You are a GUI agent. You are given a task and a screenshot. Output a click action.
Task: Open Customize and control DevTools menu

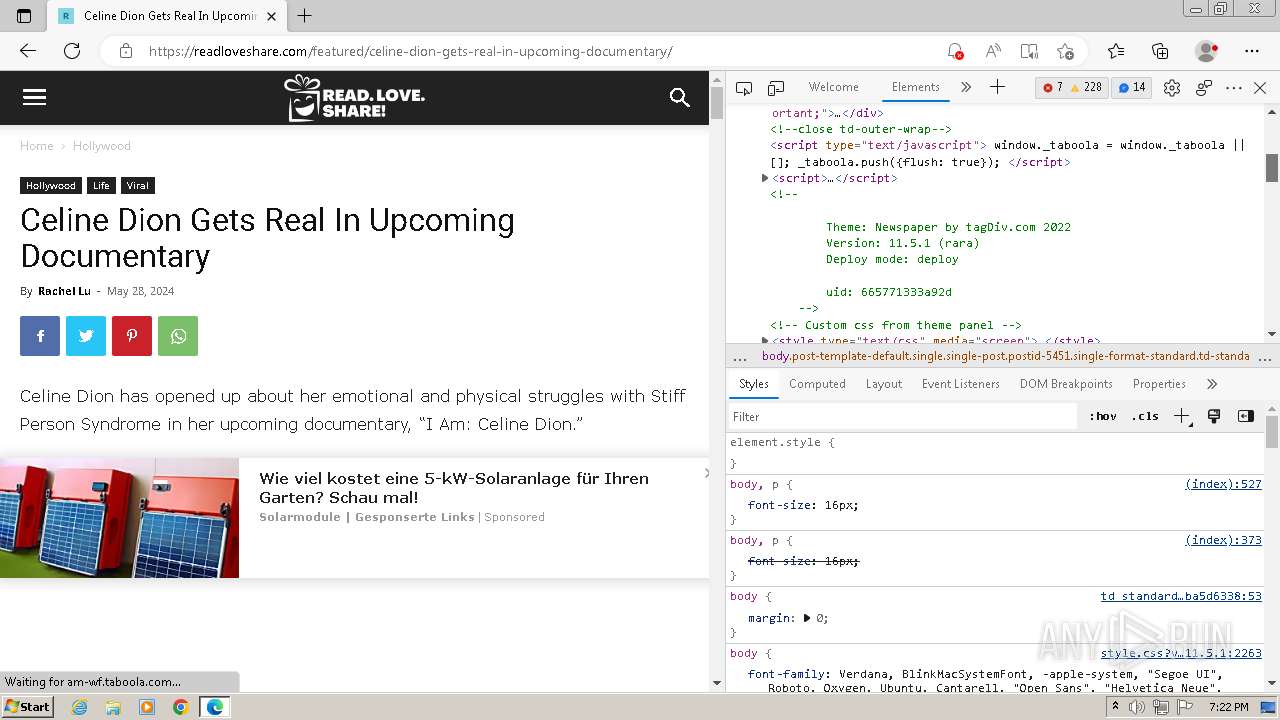[x=1234, y=88]
